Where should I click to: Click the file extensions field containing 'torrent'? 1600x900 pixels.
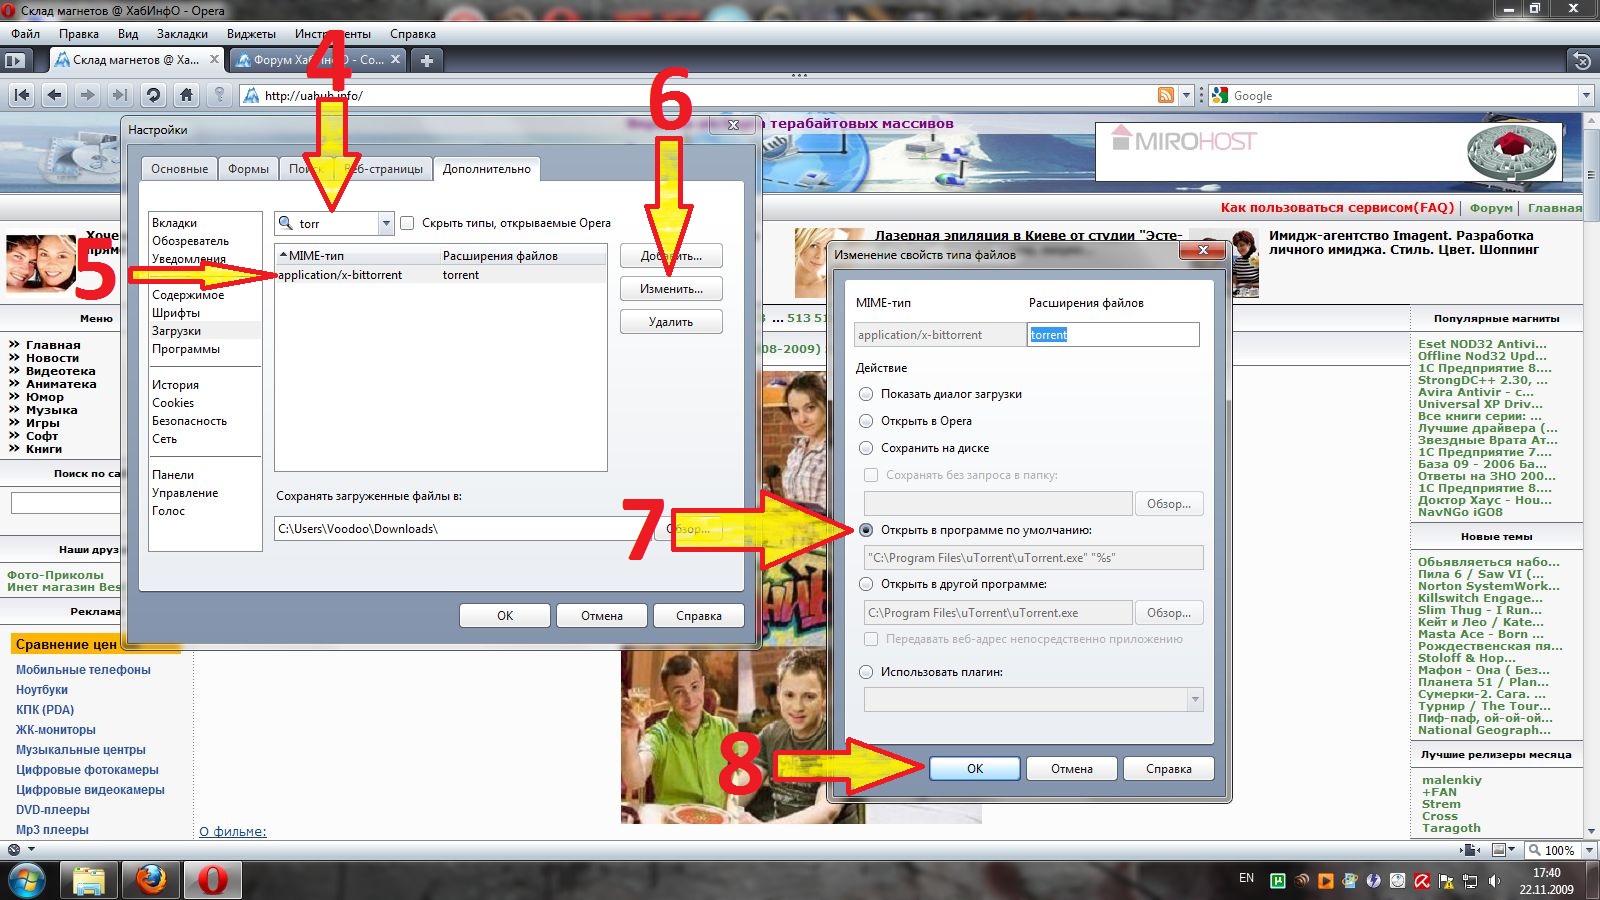pos(1112,335)
